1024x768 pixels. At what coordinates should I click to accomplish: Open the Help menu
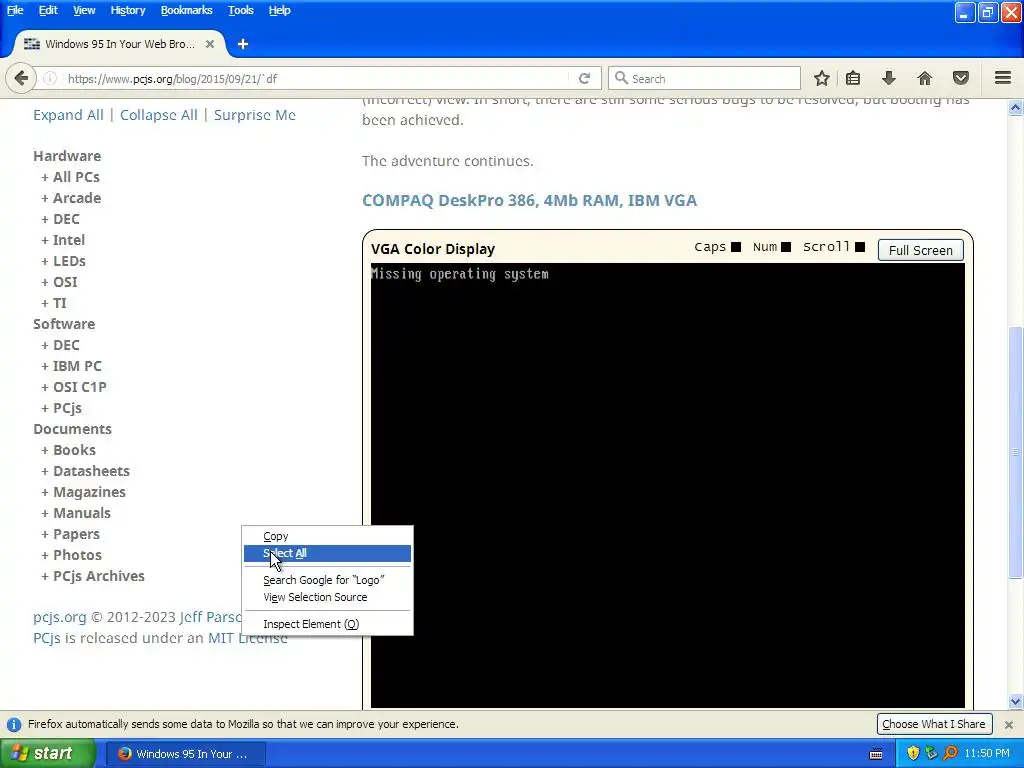click(x=279, y=10)
